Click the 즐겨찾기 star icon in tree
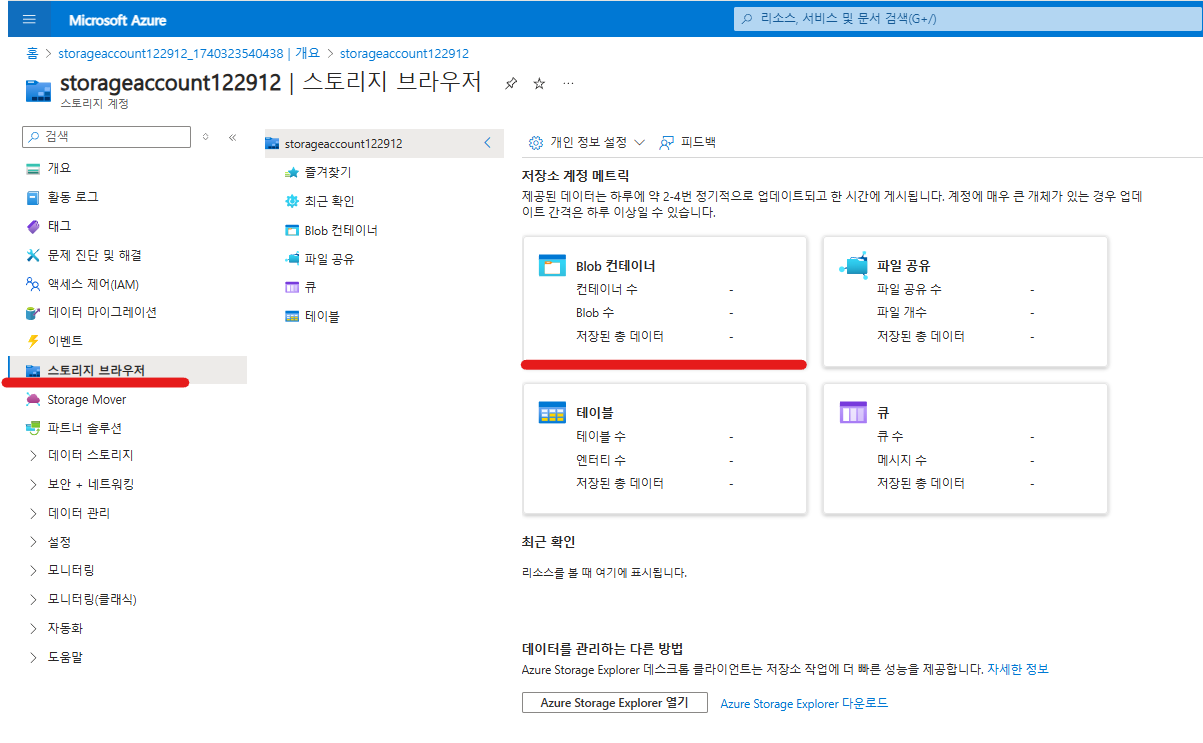The height and width of the screenshot is (743, 1203). 292,172
